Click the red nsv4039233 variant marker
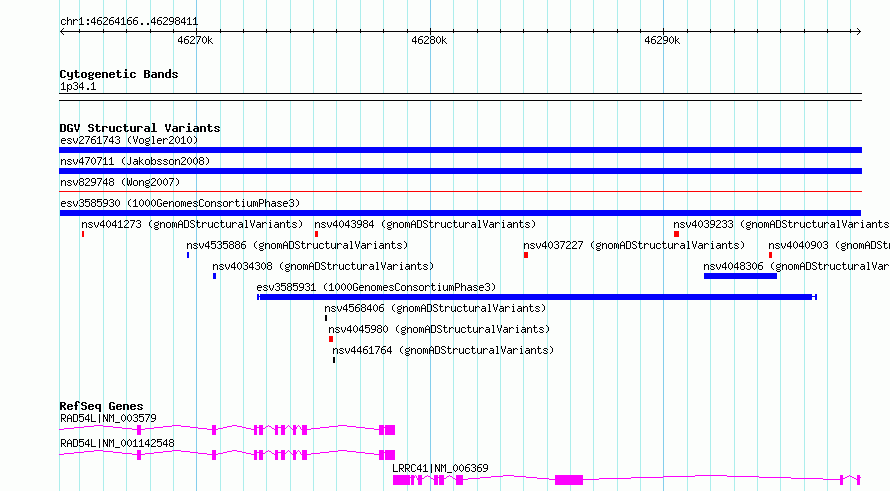The height and width of the screenshot is (491, 890). [677, 234]
